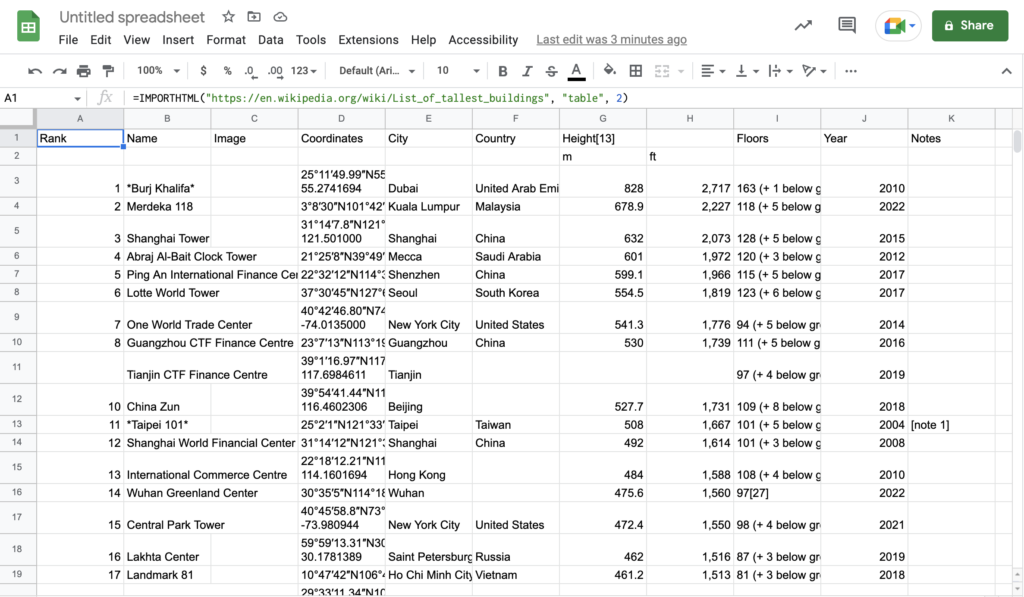
Task: Select the [note 1] cell
Action: click(952, 425)
